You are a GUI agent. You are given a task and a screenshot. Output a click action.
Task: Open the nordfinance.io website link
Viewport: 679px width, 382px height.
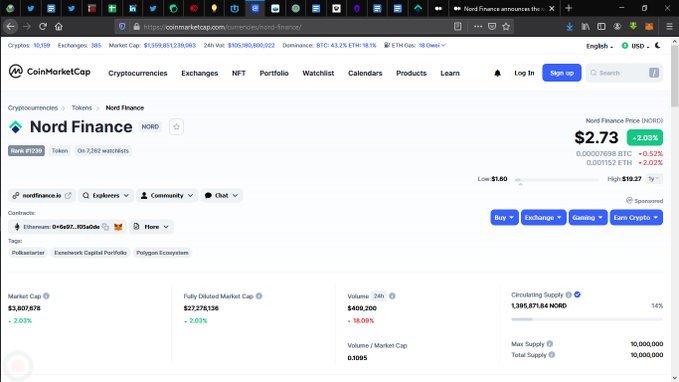click(x=42, y=195)
